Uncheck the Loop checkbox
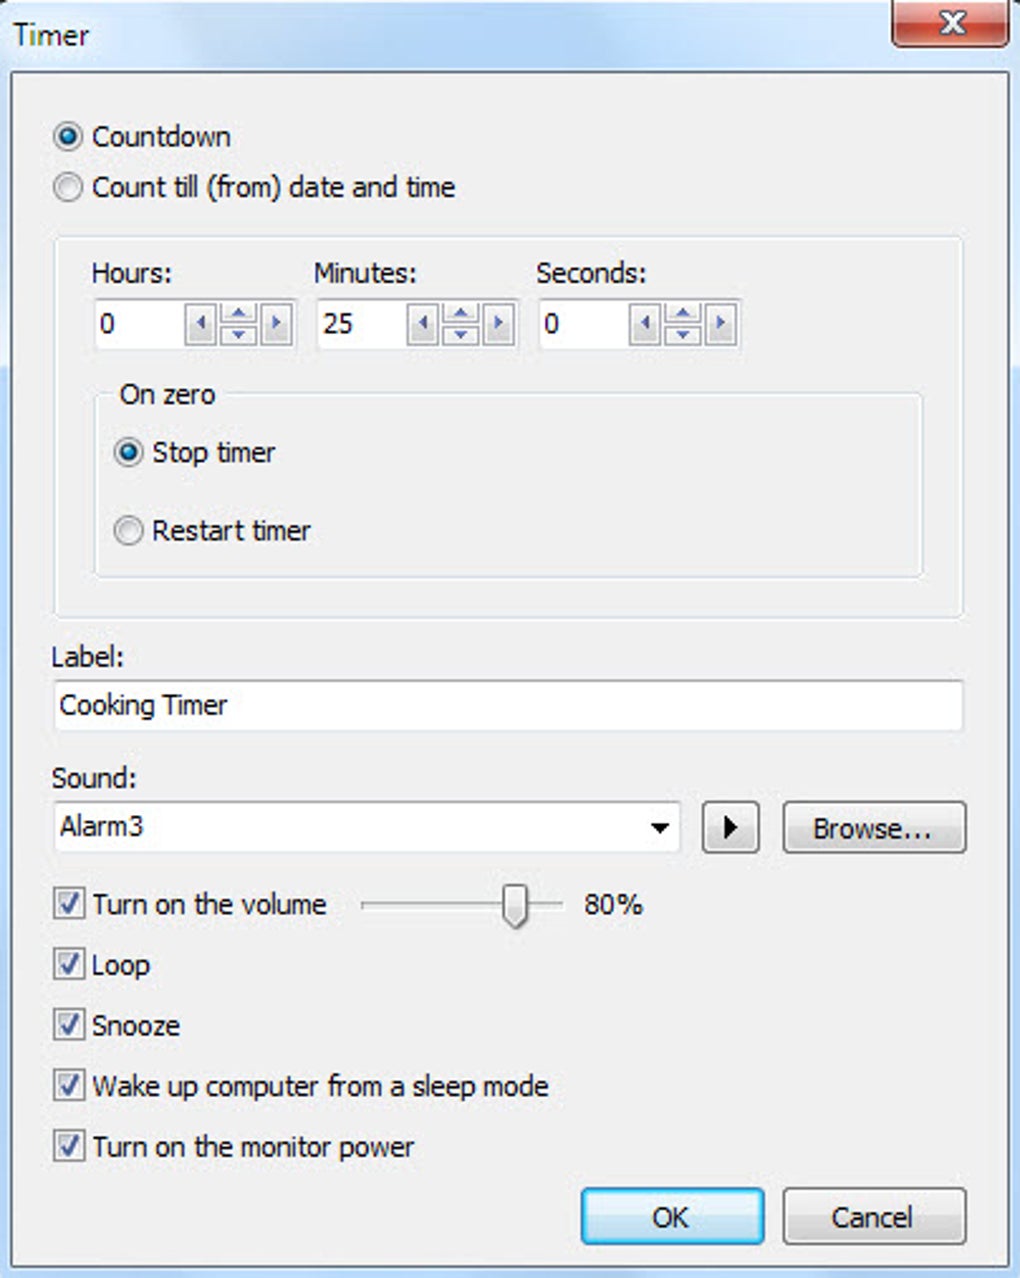The height and width of the screenshot is (1278, 1020). tap(68, 965)
